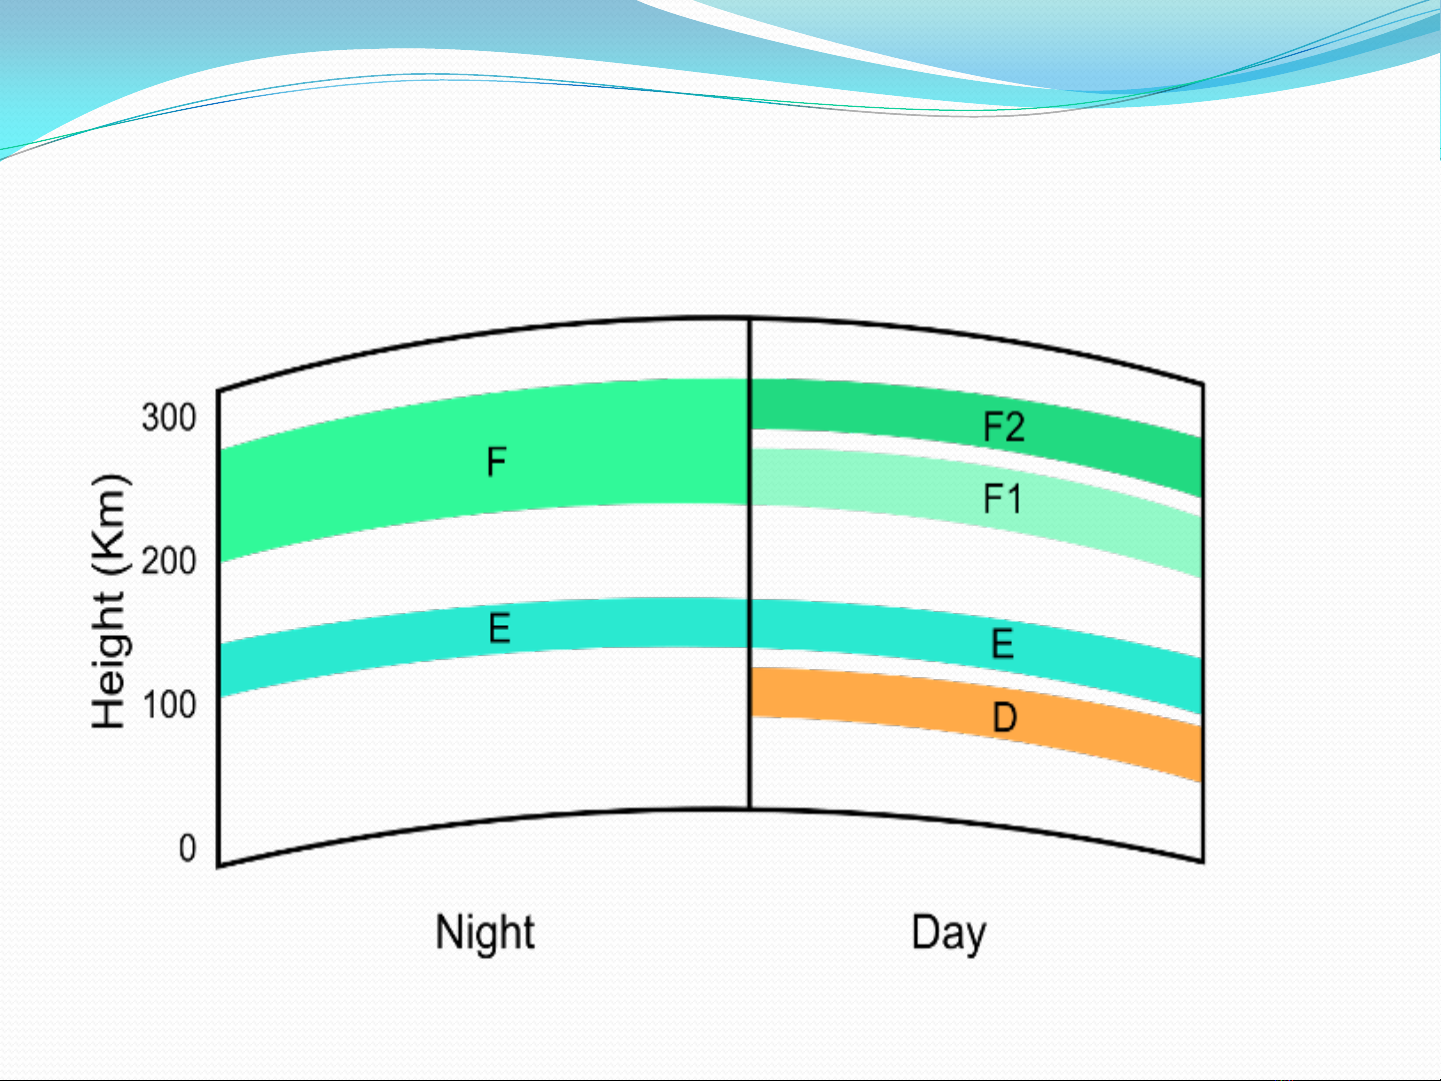Click the E label on night side

pyautogui.click(x=499, y=628)
